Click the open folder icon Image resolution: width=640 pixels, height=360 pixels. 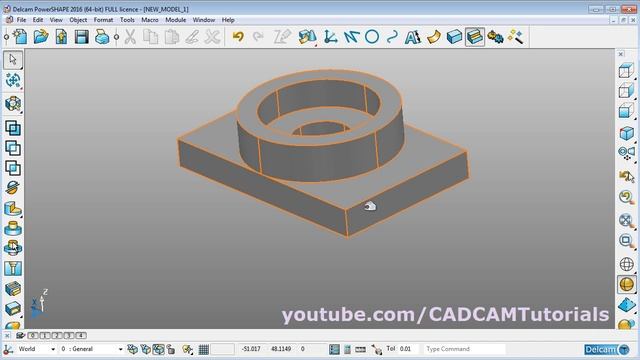tap(41, 37)
